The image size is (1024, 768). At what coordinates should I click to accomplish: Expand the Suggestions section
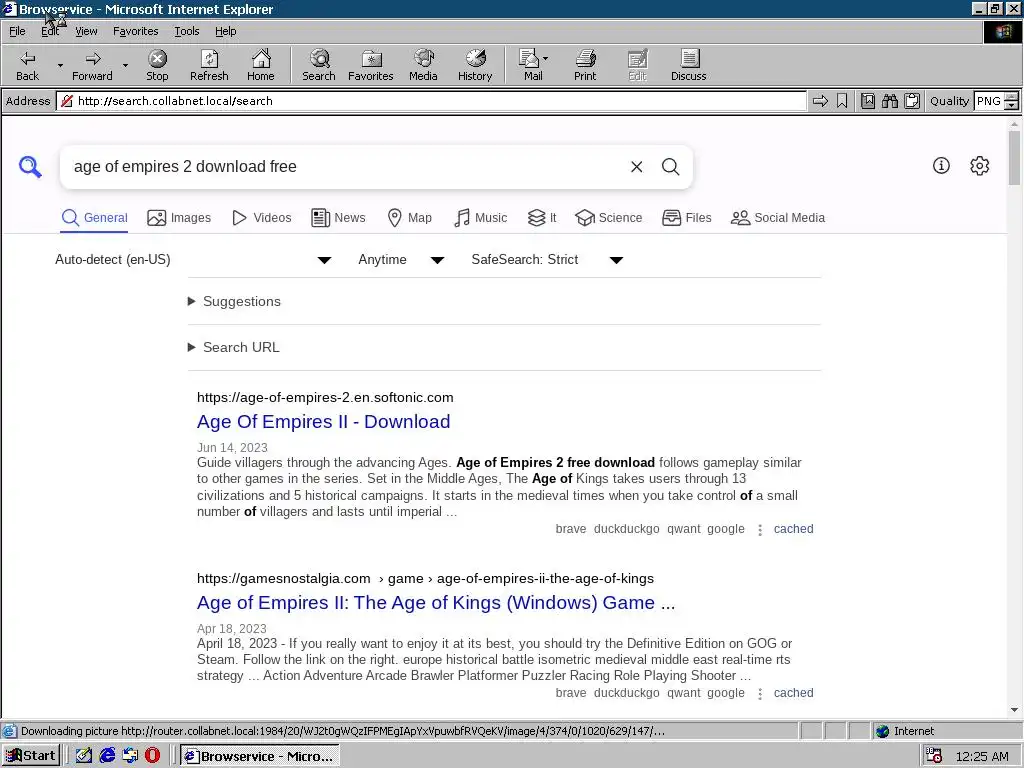tap(234, 301)
